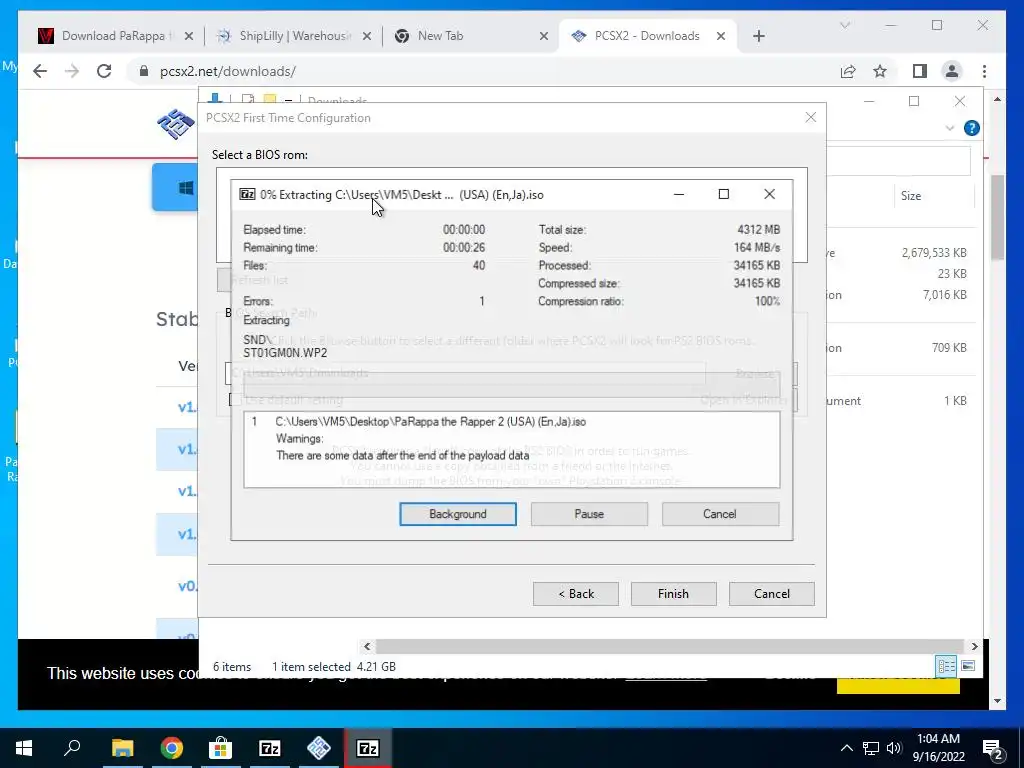
Task: Click the Explorer horizontal scrollbar track
Action: point(671,647)
